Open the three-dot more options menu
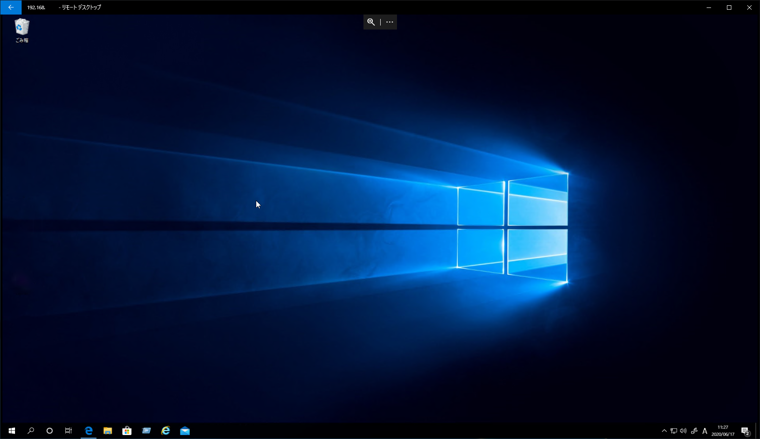760x439 pixels. (390, 22)
